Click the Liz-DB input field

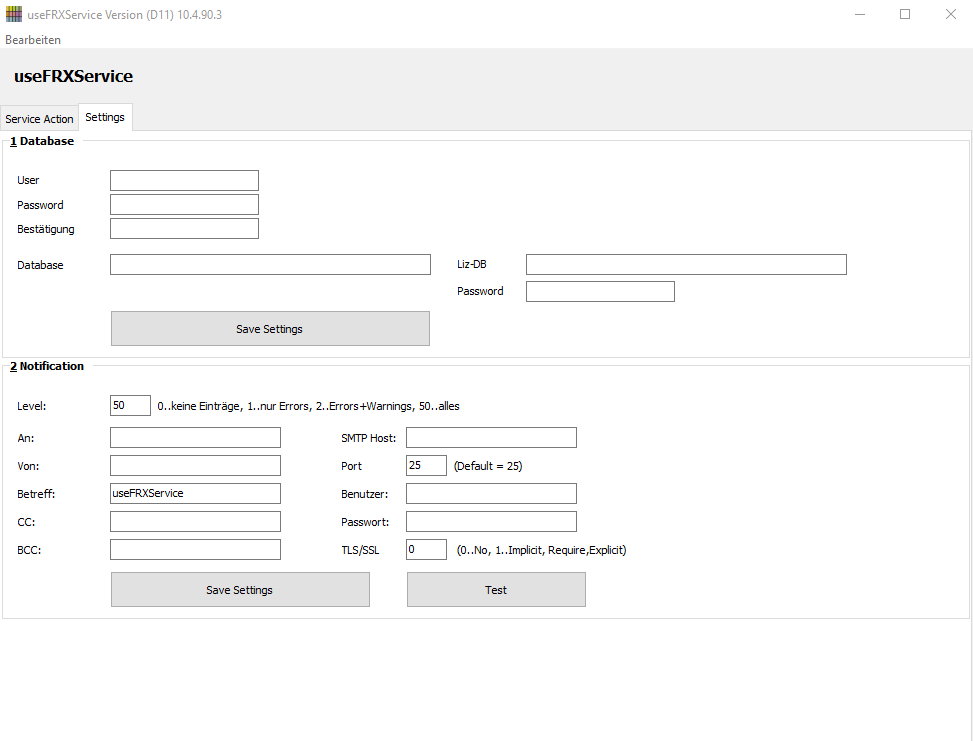click(686, 264)
